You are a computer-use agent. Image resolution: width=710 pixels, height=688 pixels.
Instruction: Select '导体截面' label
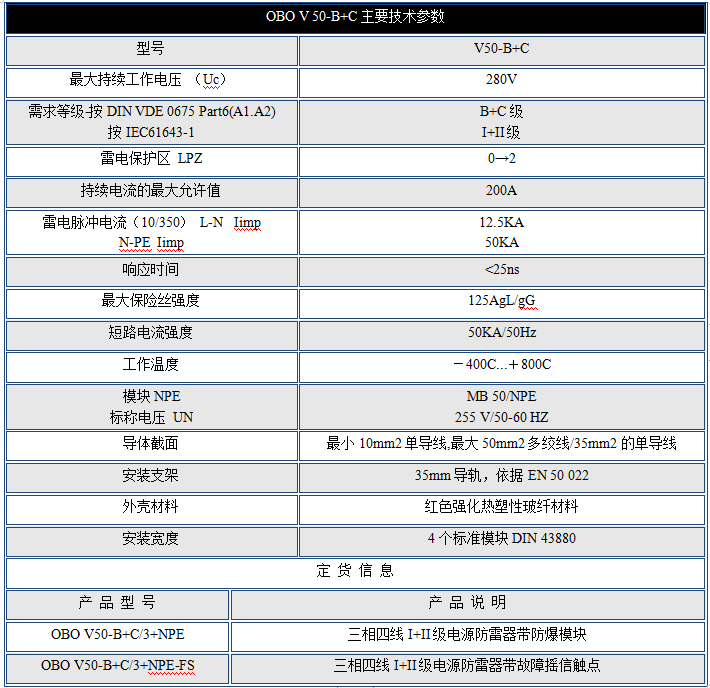(150, 443)
